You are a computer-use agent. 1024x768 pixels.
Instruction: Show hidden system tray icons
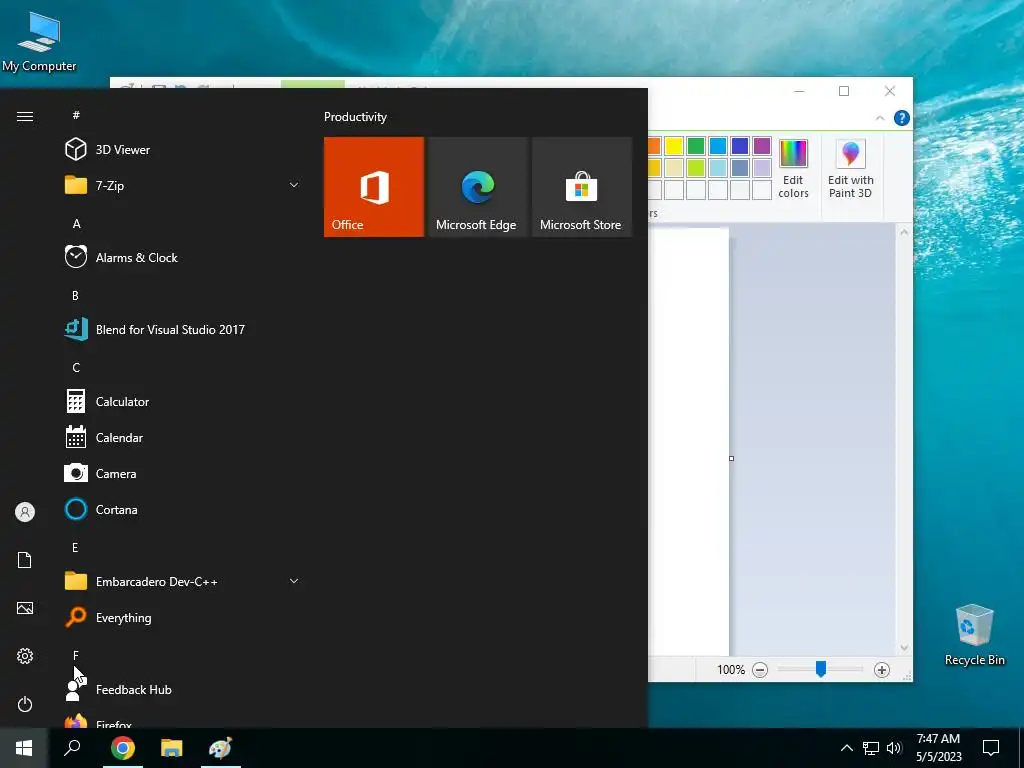(x=846, y=748)
